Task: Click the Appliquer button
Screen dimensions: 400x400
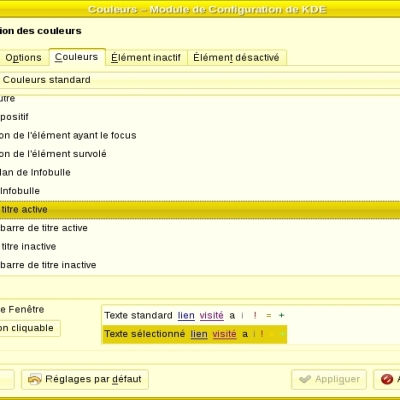Action: point(329,379)
